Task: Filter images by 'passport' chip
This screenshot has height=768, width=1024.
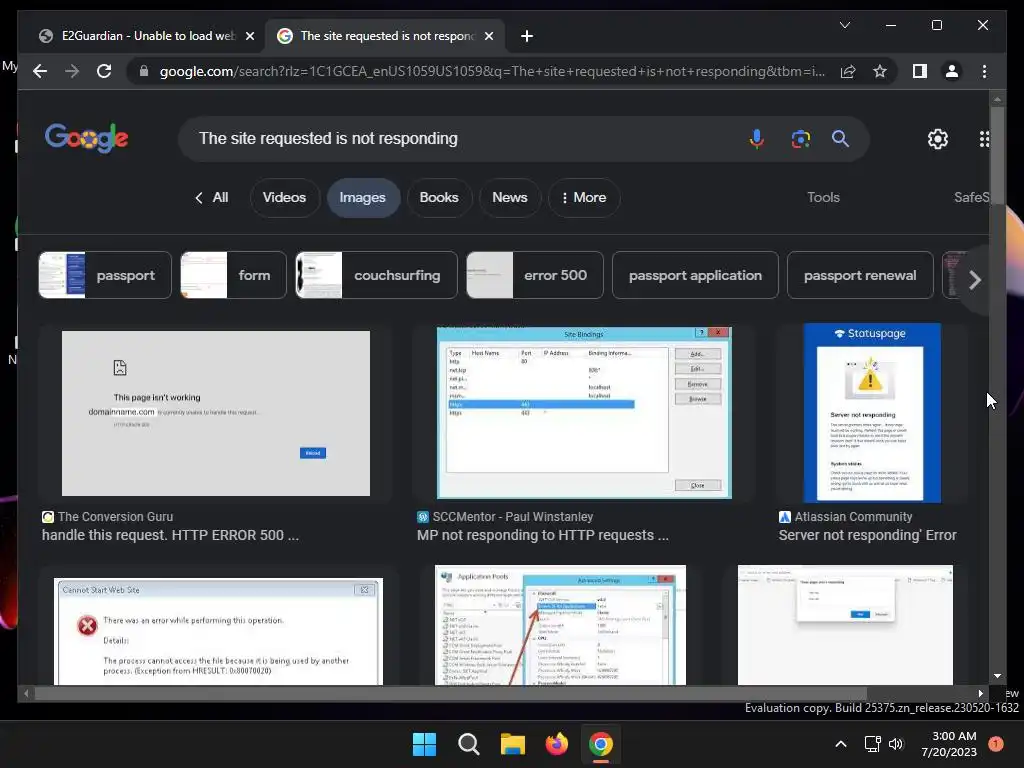Action: tap(105, 275)
